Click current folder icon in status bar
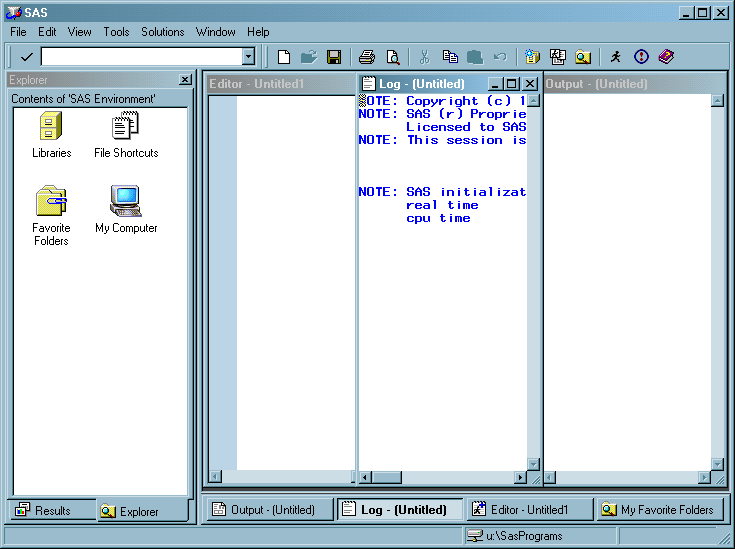This screenshot has height=549, width=735. [x=475, y=536]
